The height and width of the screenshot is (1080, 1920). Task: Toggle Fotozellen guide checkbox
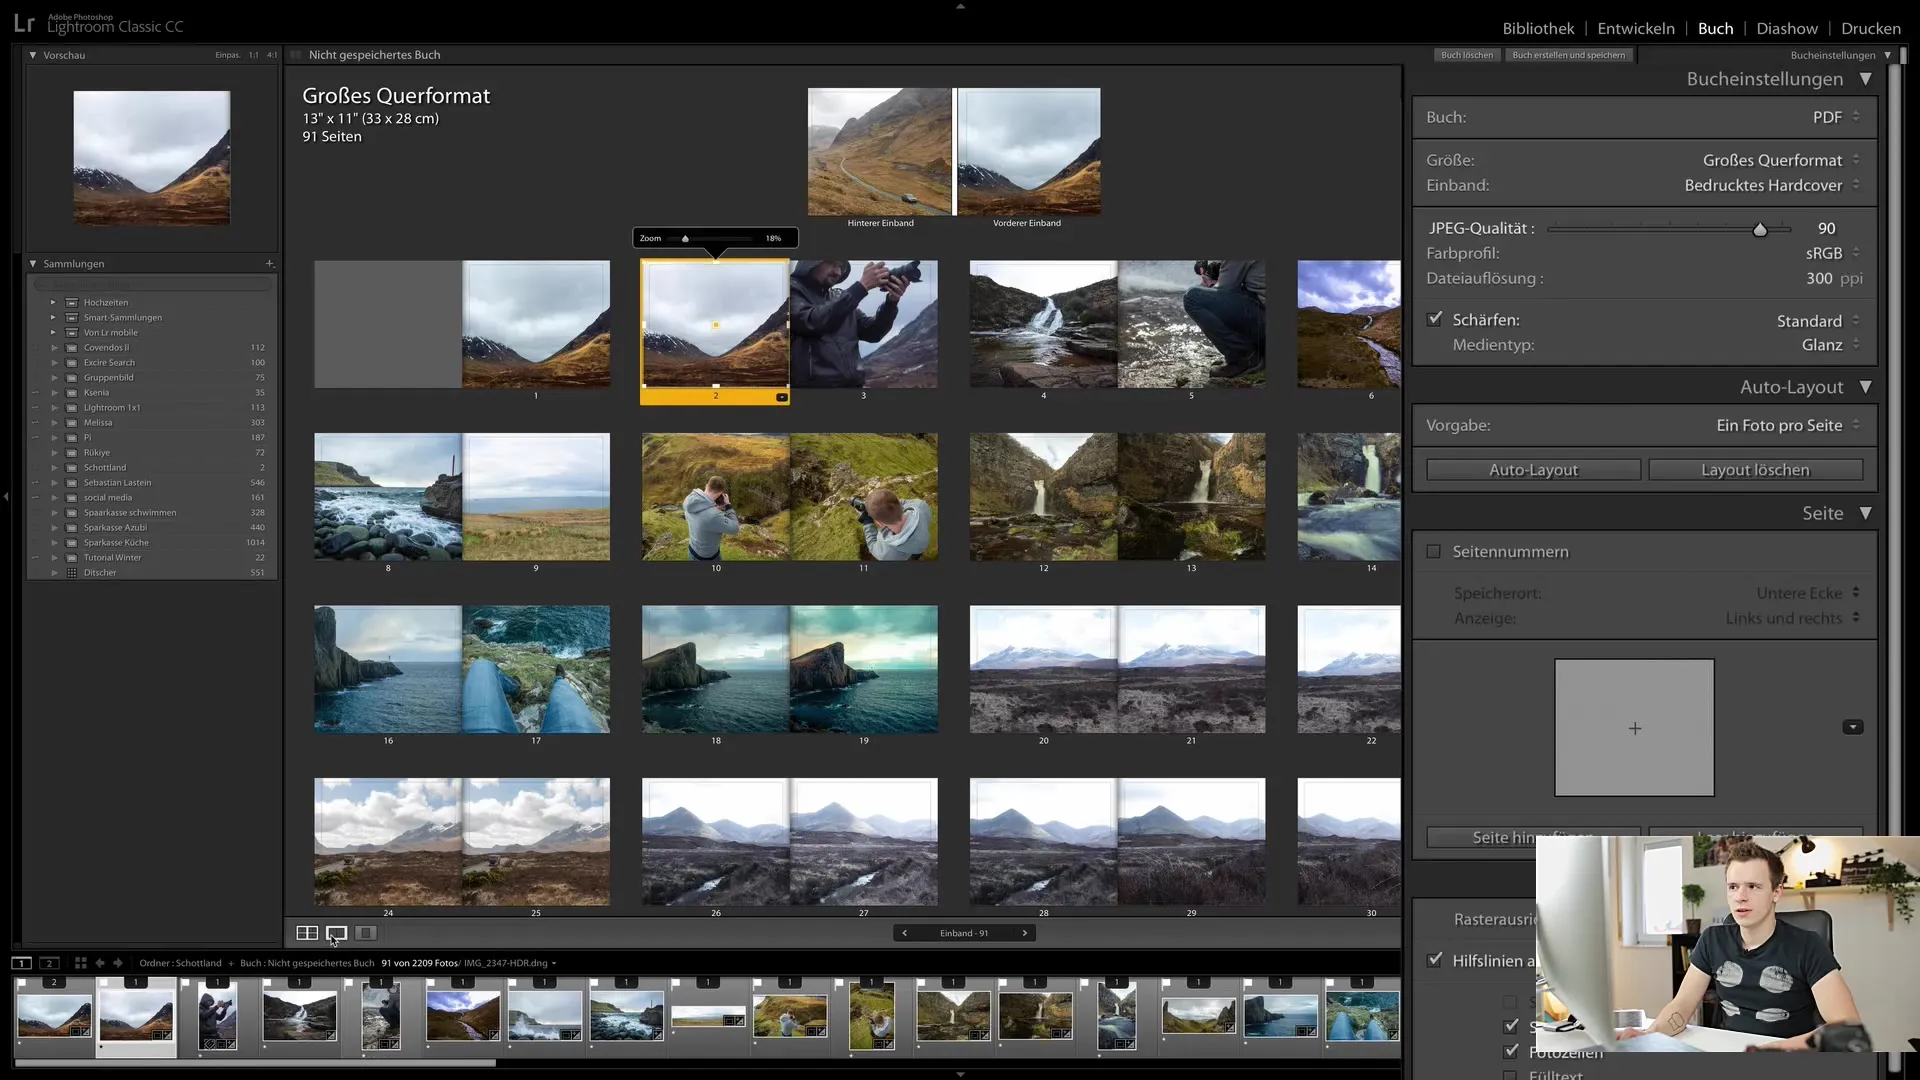tap(1511, 1051)
